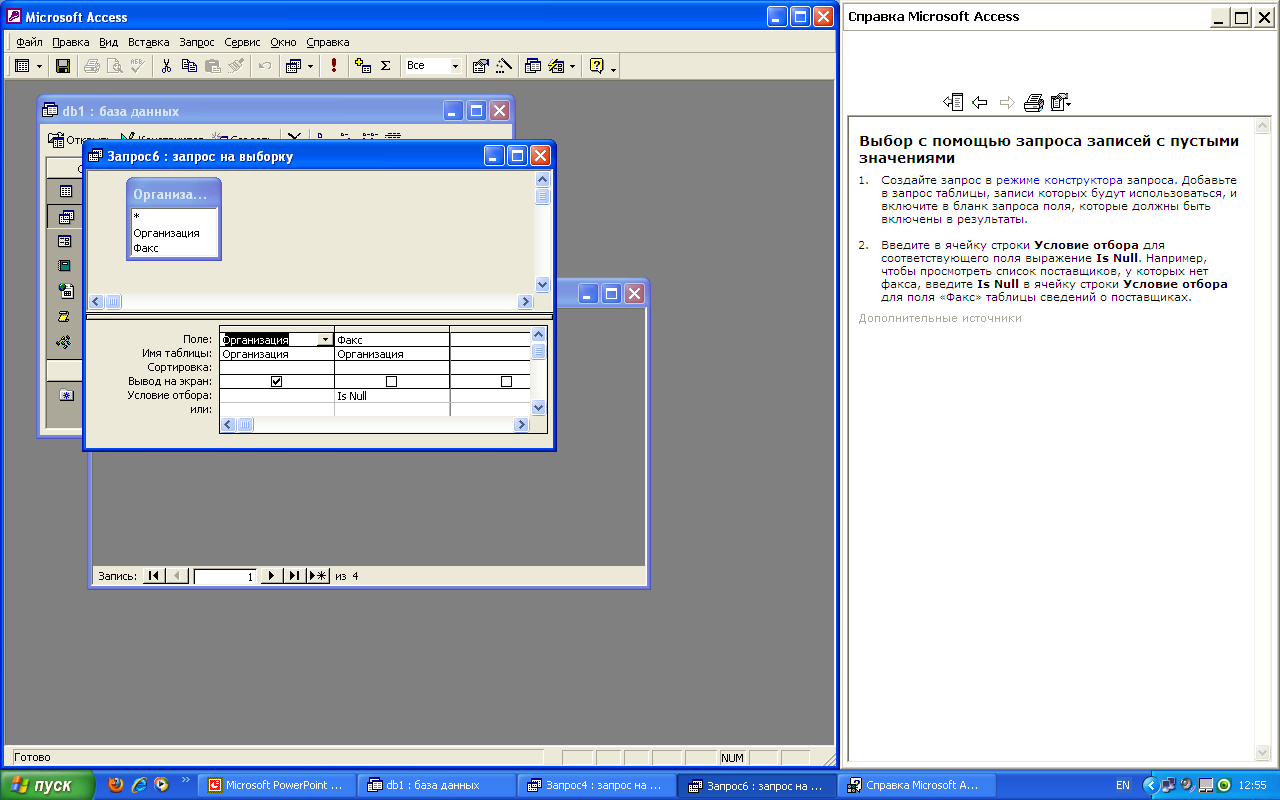Expand the New Object dropdown arrow
This screenshot has height=800, width=1280.
pyautogui.click(x=573, y=66)
